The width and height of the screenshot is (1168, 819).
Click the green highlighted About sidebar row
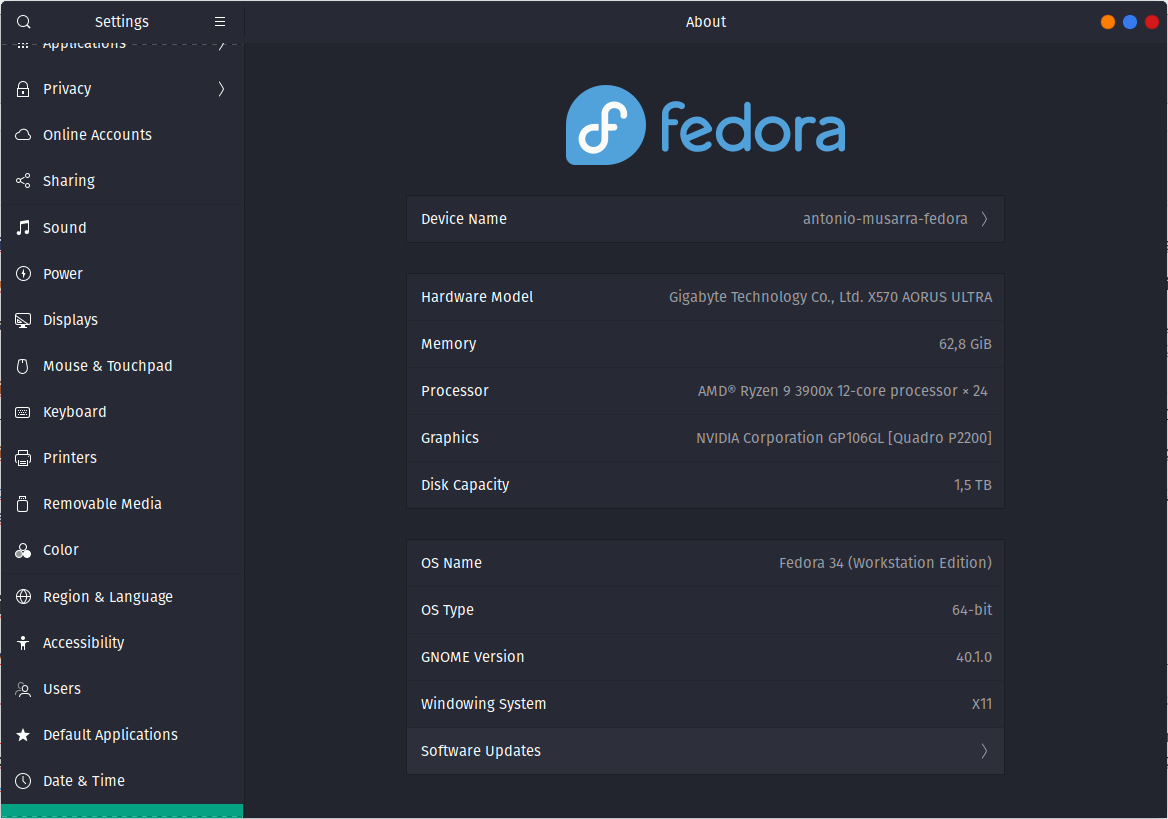(122, 811)
